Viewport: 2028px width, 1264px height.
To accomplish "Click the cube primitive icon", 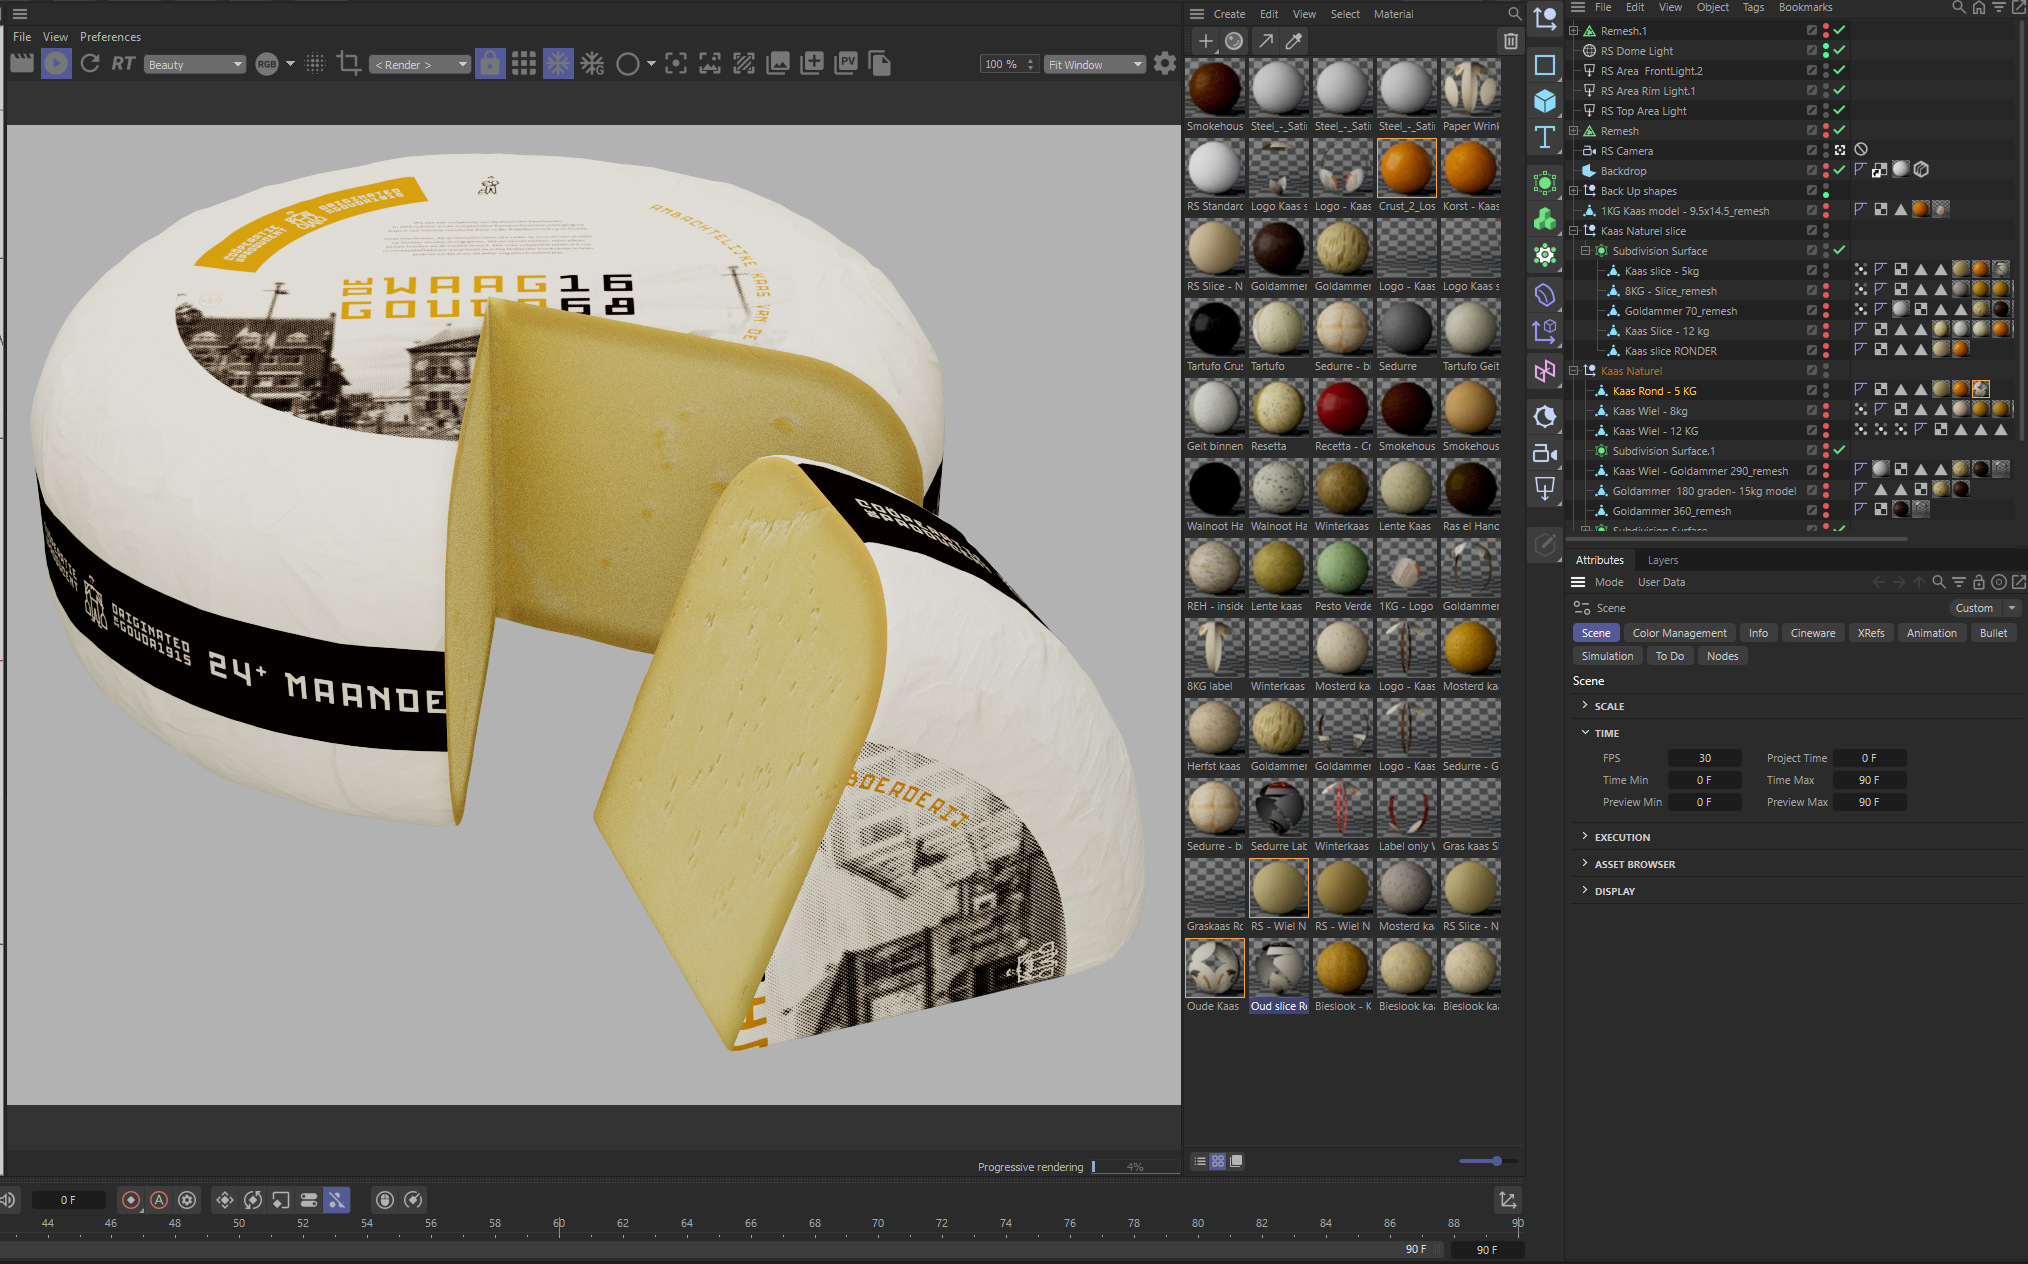I will [1545, 101].
